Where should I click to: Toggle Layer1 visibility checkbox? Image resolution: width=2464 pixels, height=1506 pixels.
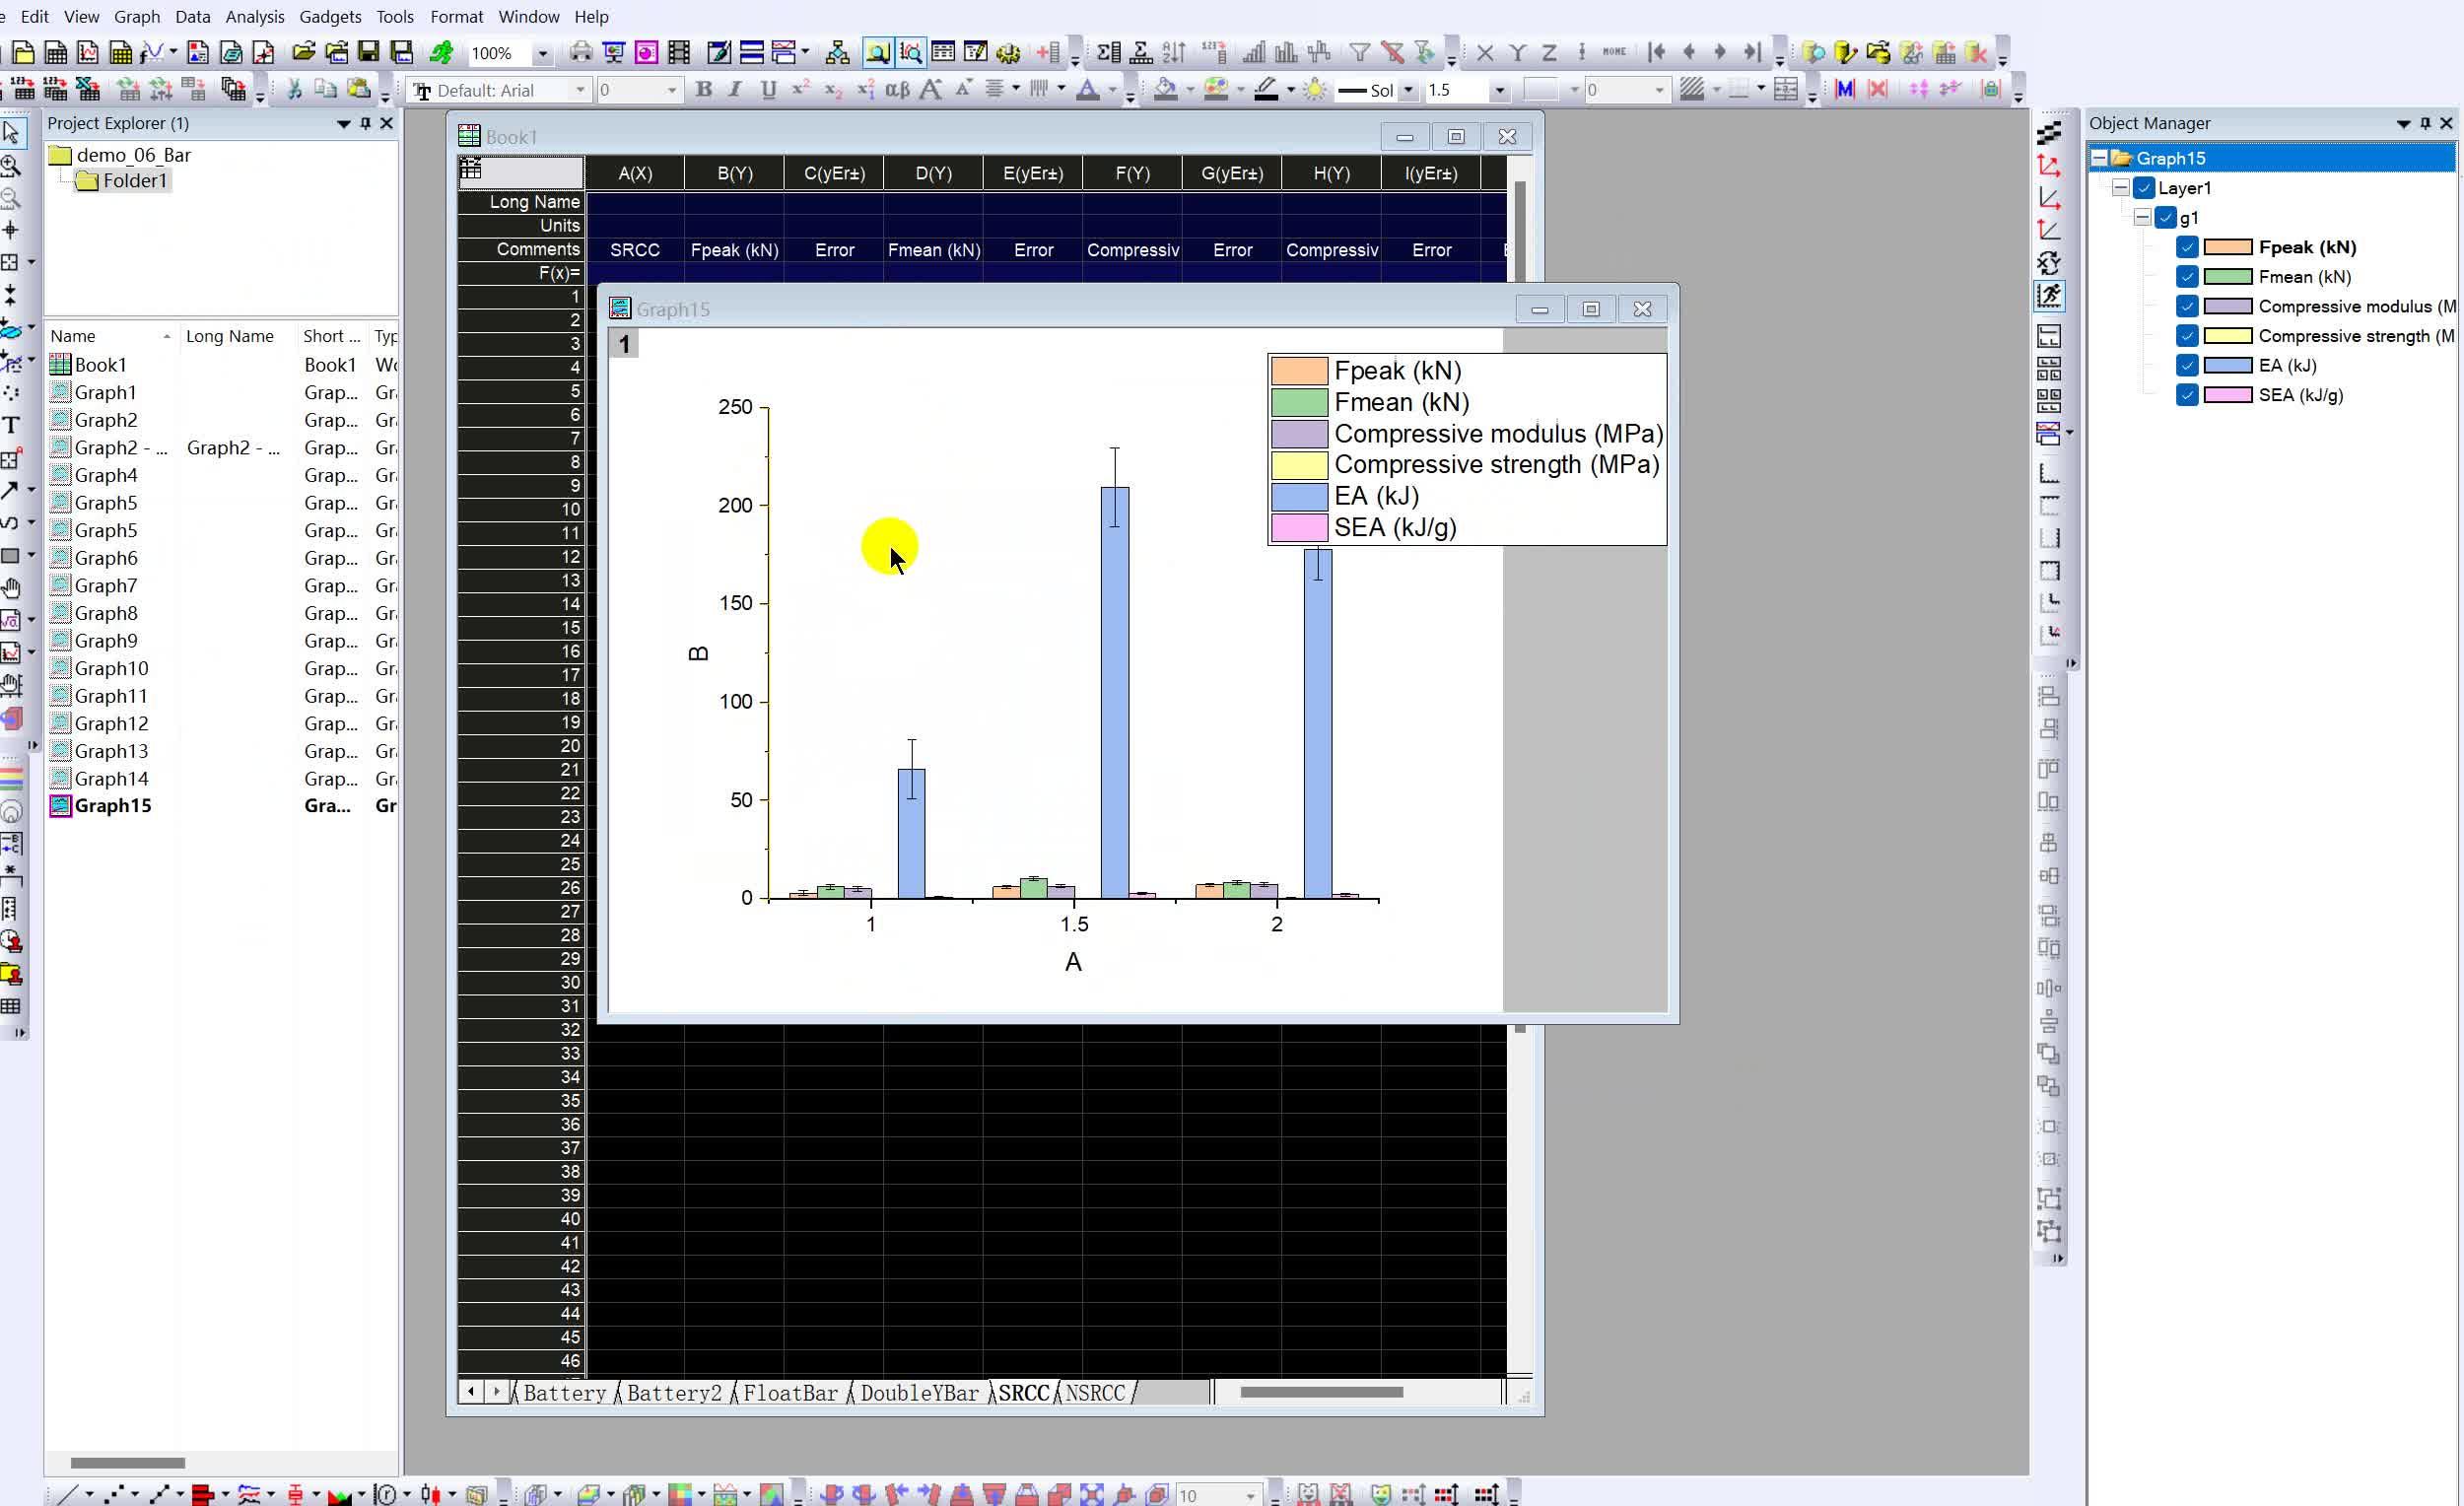(x=2144, y=188)
